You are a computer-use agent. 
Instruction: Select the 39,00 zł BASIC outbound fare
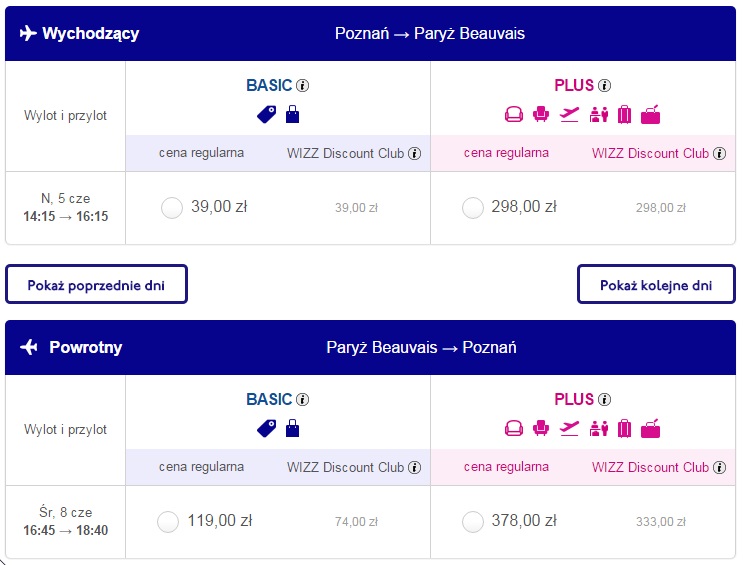point(172,207)
